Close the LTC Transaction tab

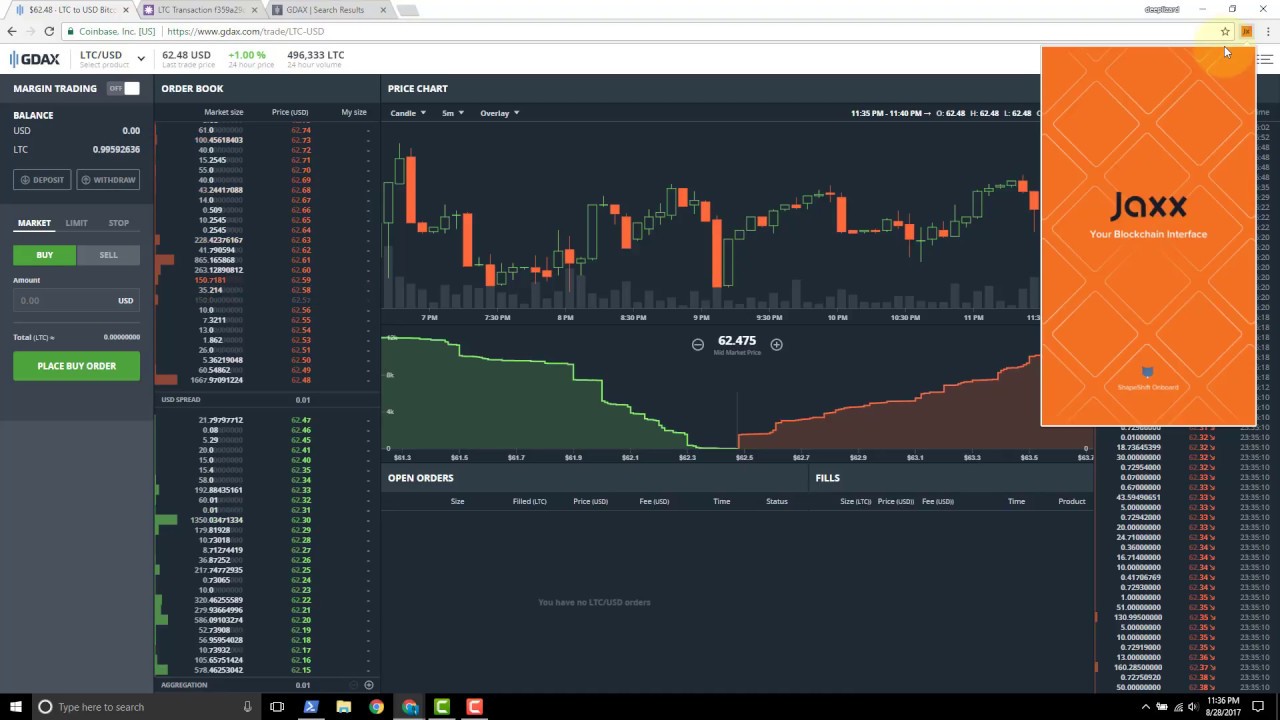pyautogui.click(x=254, y=10)
